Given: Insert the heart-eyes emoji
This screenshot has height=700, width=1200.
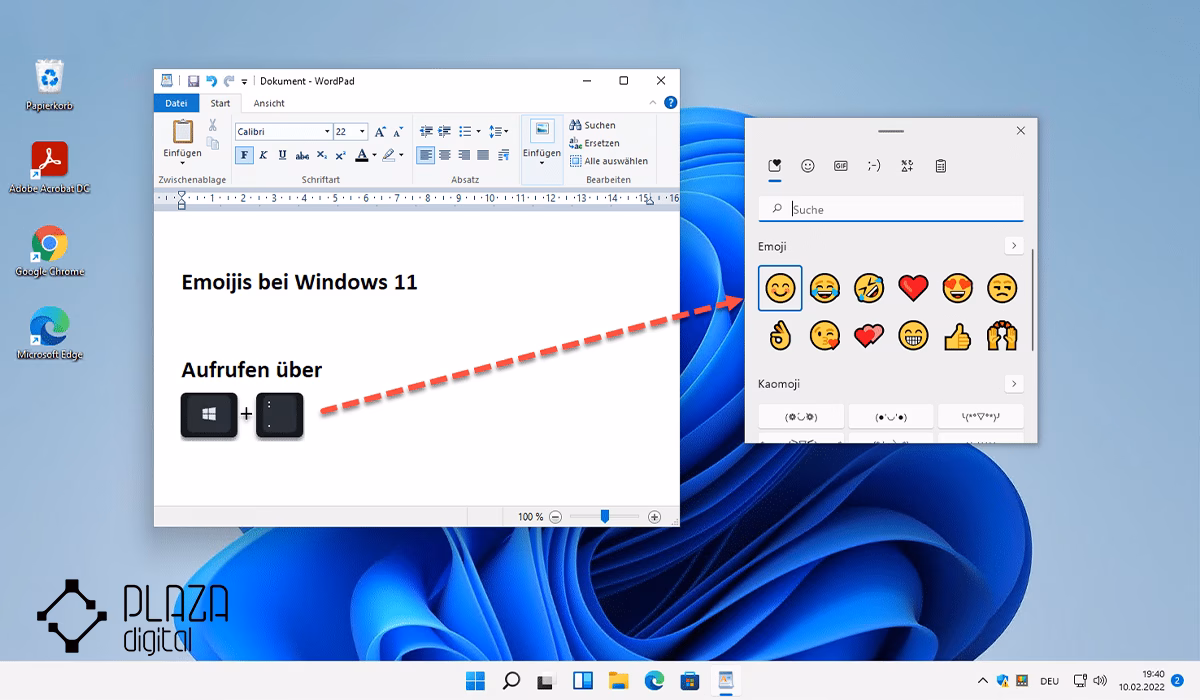Looking at the screenshot, I should point(958,288).
